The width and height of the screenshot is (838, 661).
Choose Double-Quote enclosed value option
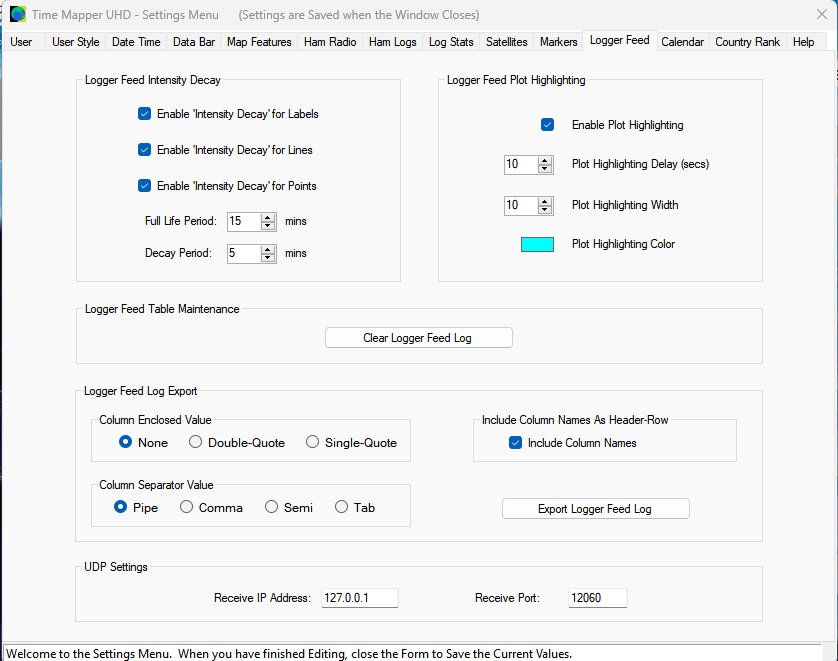tap(196, 442)
